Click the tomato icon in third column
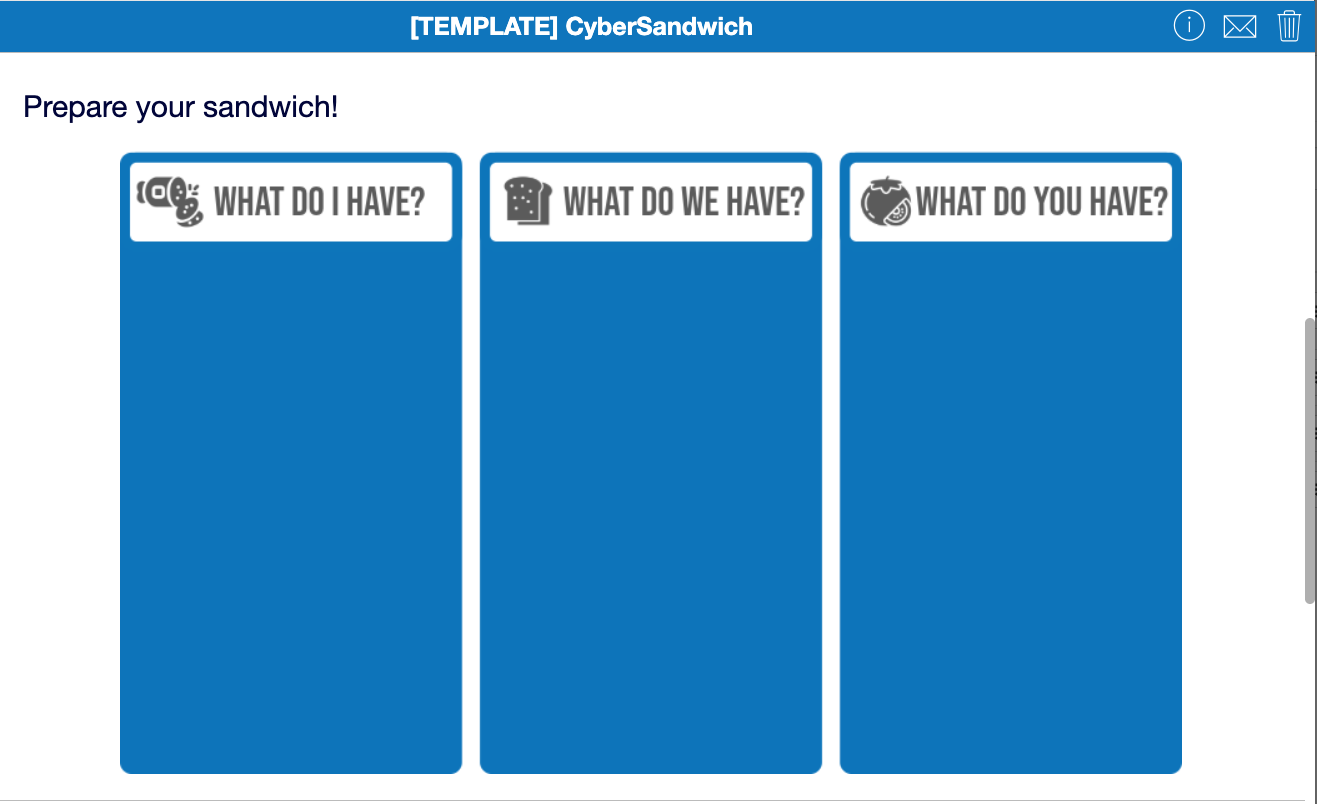1317x804 pixels. point(885,201)
